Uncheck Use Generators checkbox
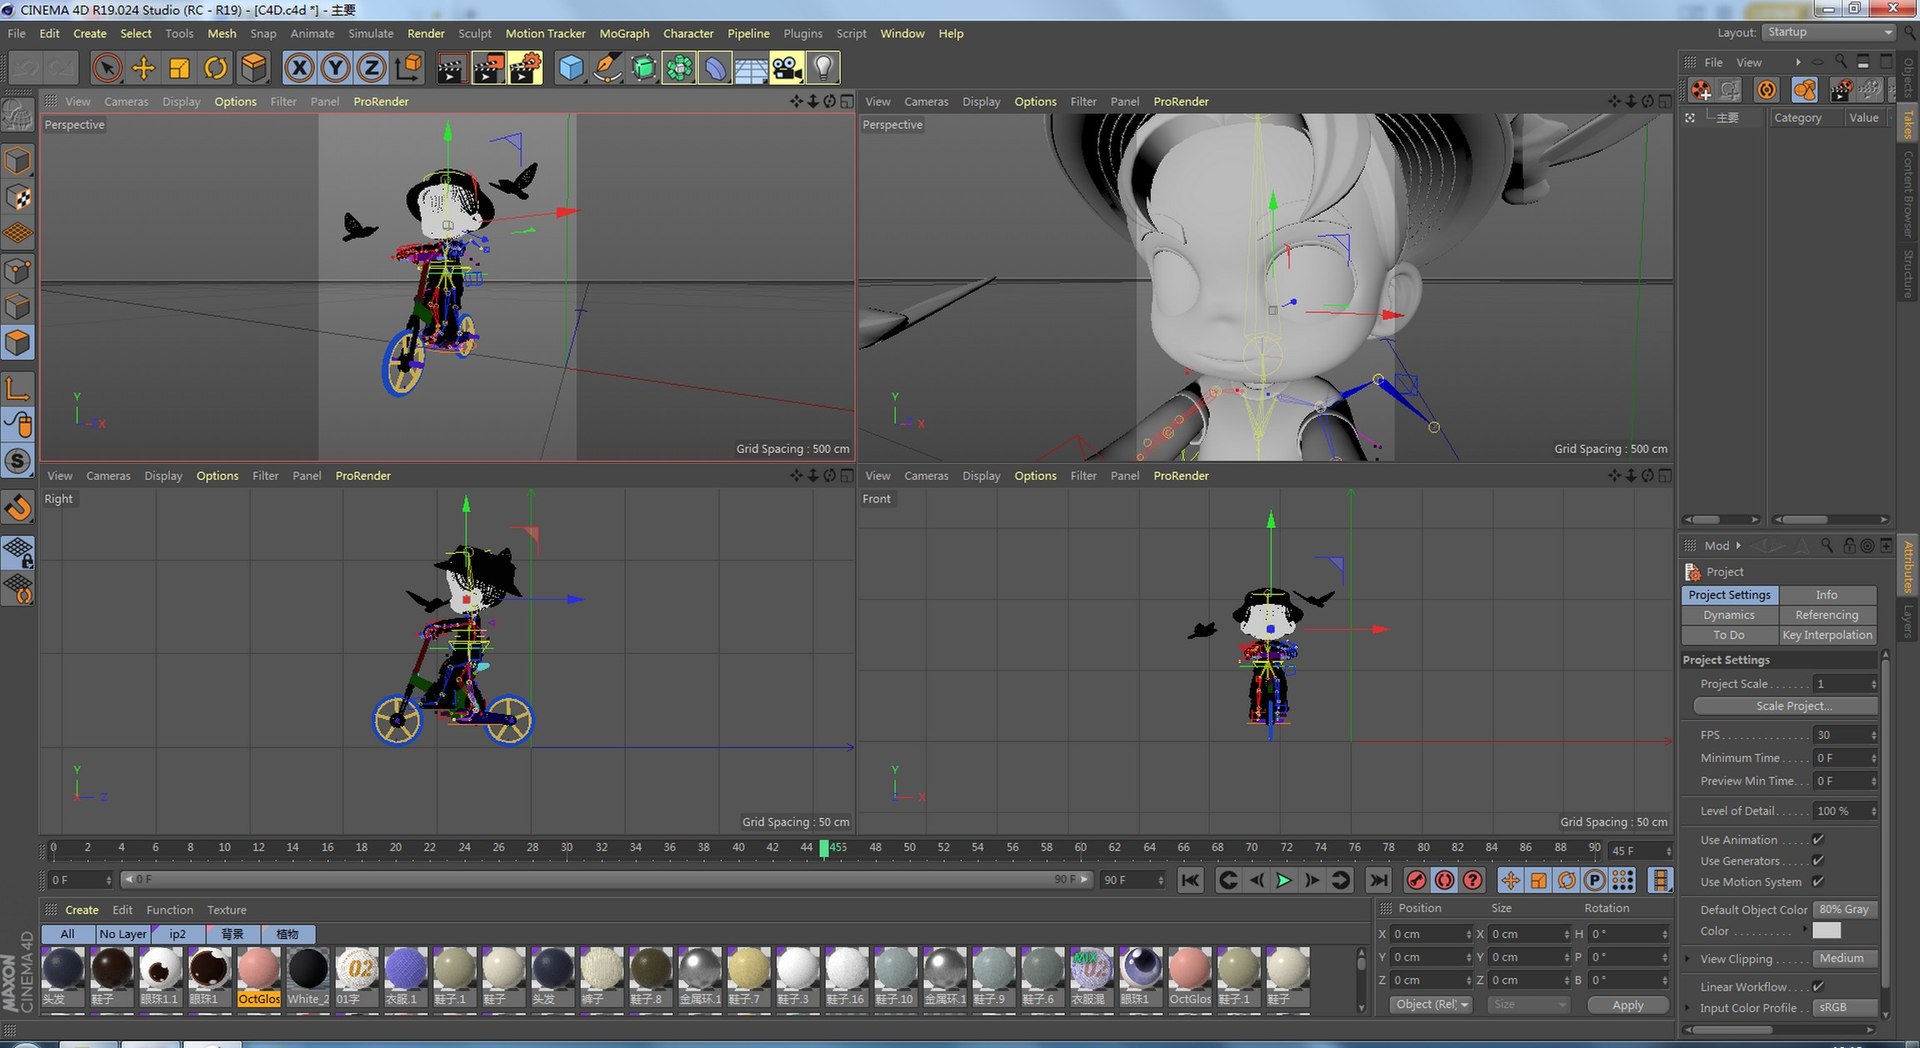 click(1818, 861)
